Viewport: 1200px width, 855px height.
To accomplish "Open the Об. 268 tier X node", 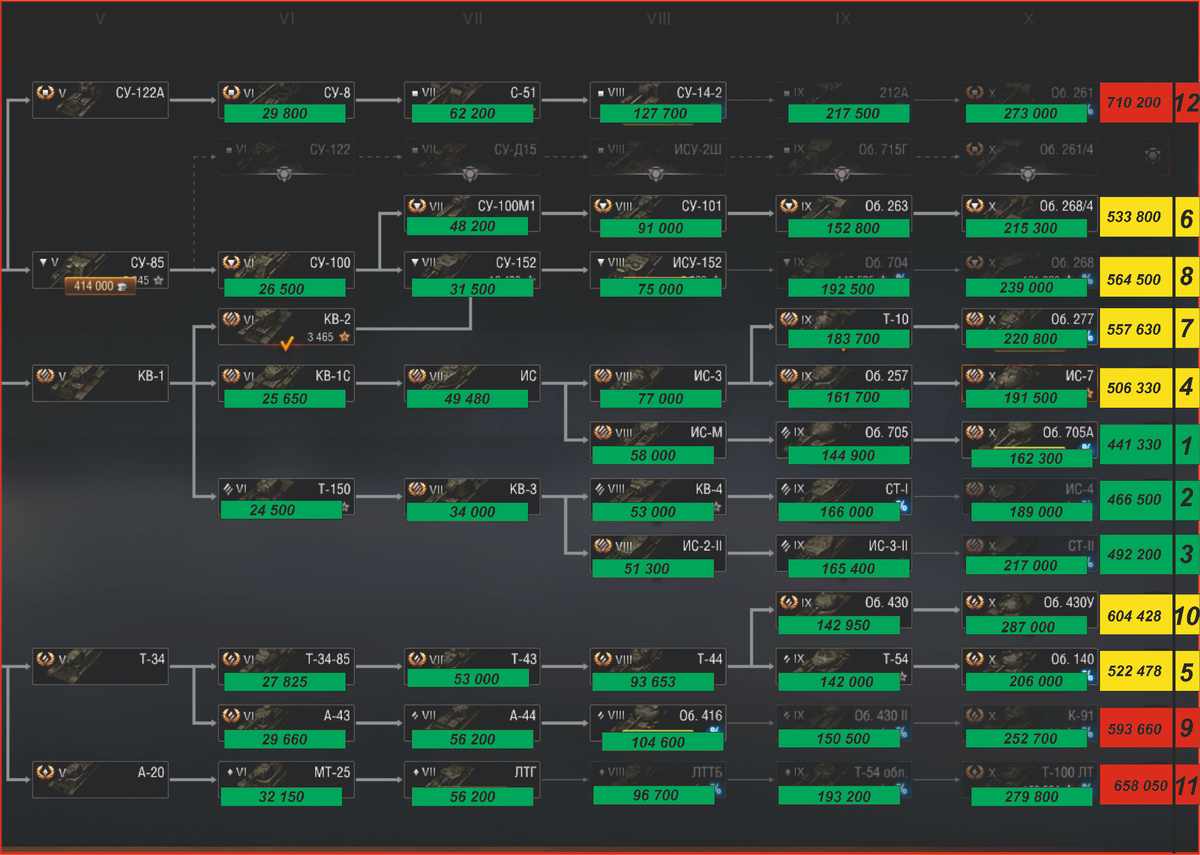I will click(1030, 269).
